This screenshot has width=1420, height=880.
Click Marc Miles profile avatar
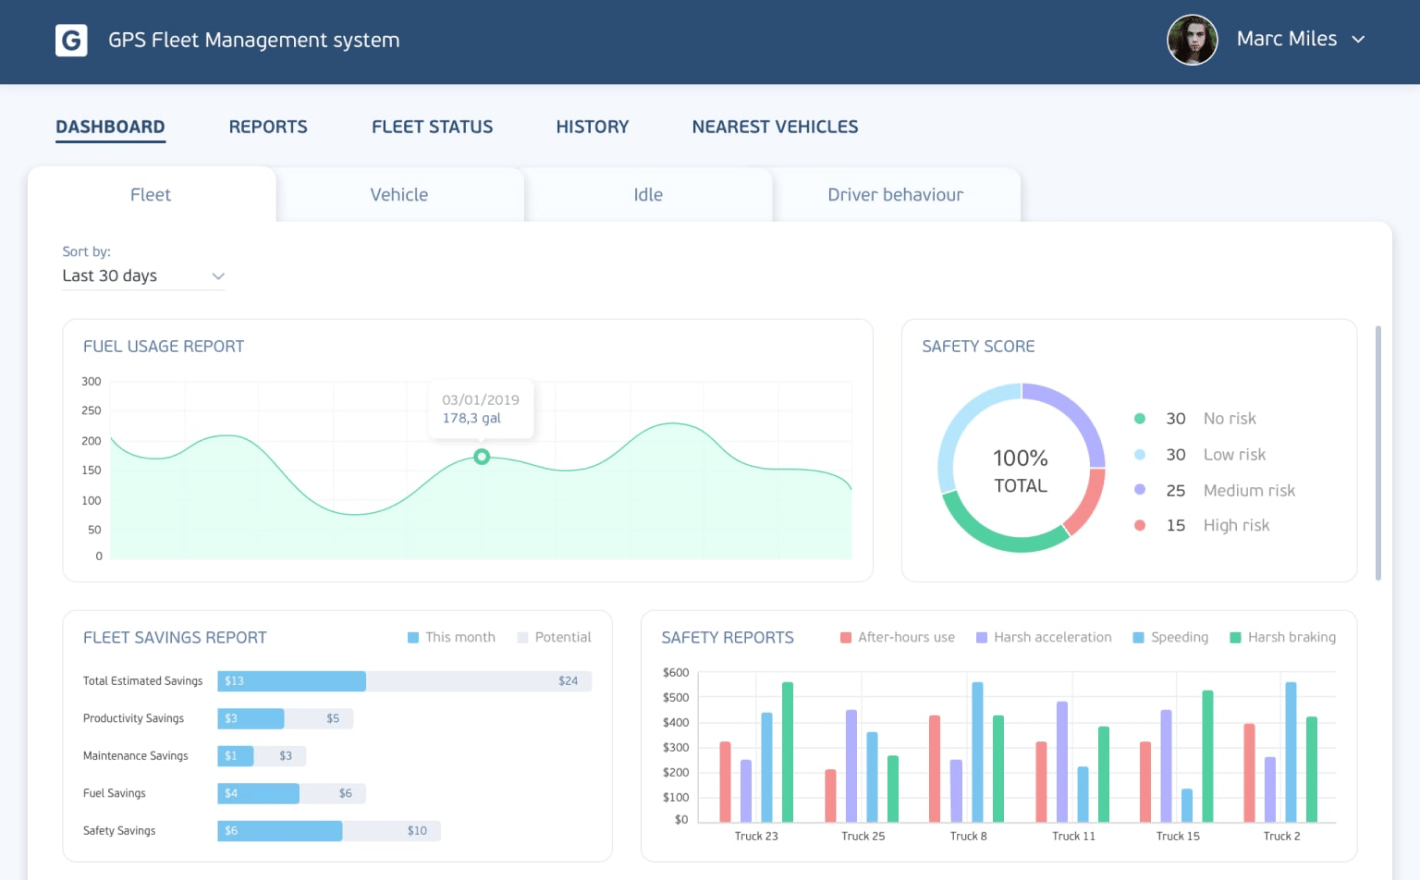click(1192, 40)
